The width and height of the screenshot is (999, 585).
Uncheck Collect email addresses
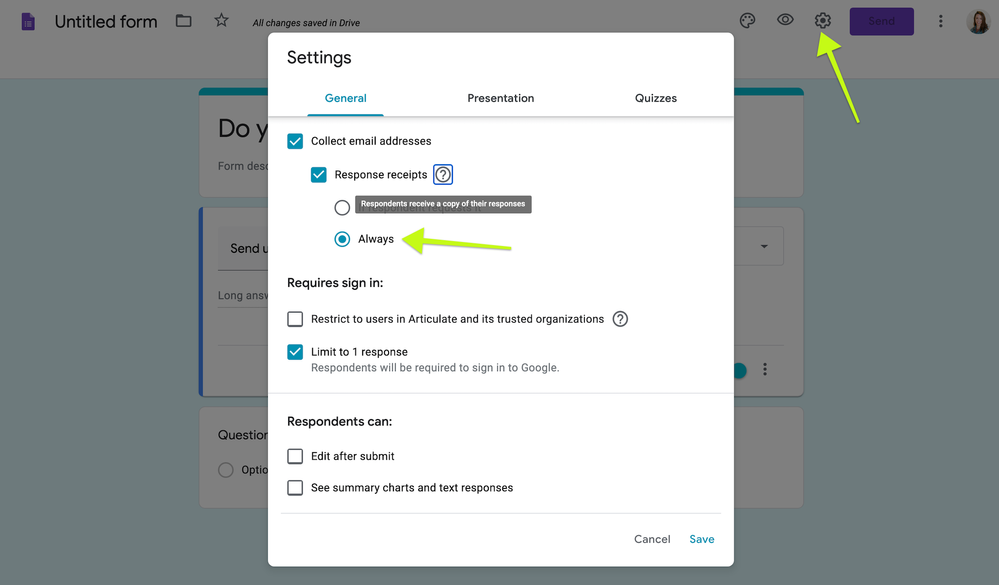(x=295, y=141)
